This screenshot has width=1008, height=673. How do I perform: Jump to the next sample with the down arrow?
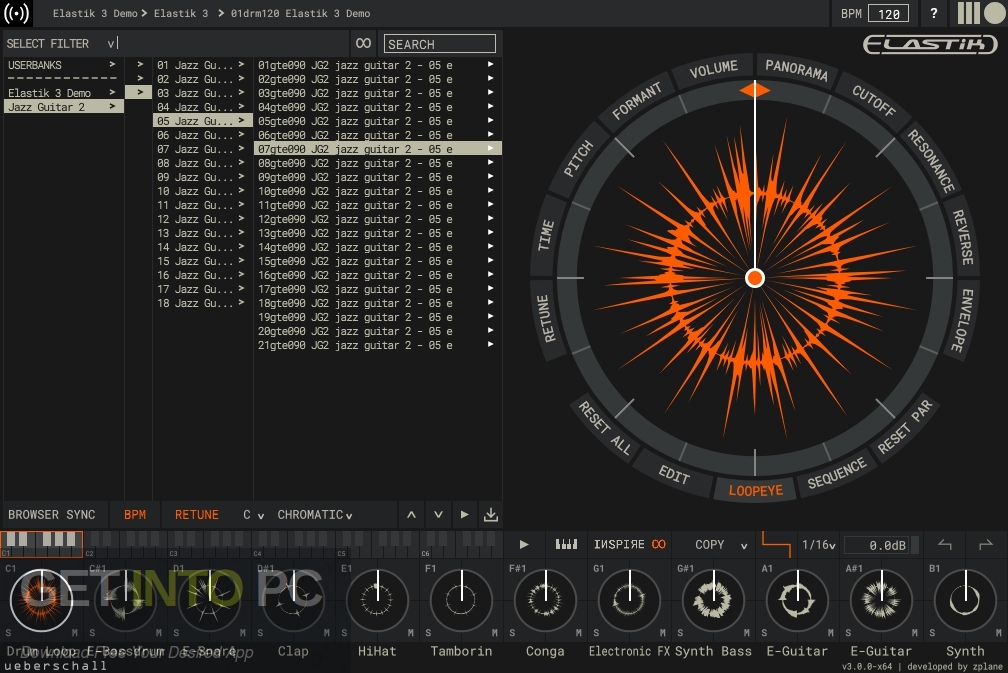point(438,515)
